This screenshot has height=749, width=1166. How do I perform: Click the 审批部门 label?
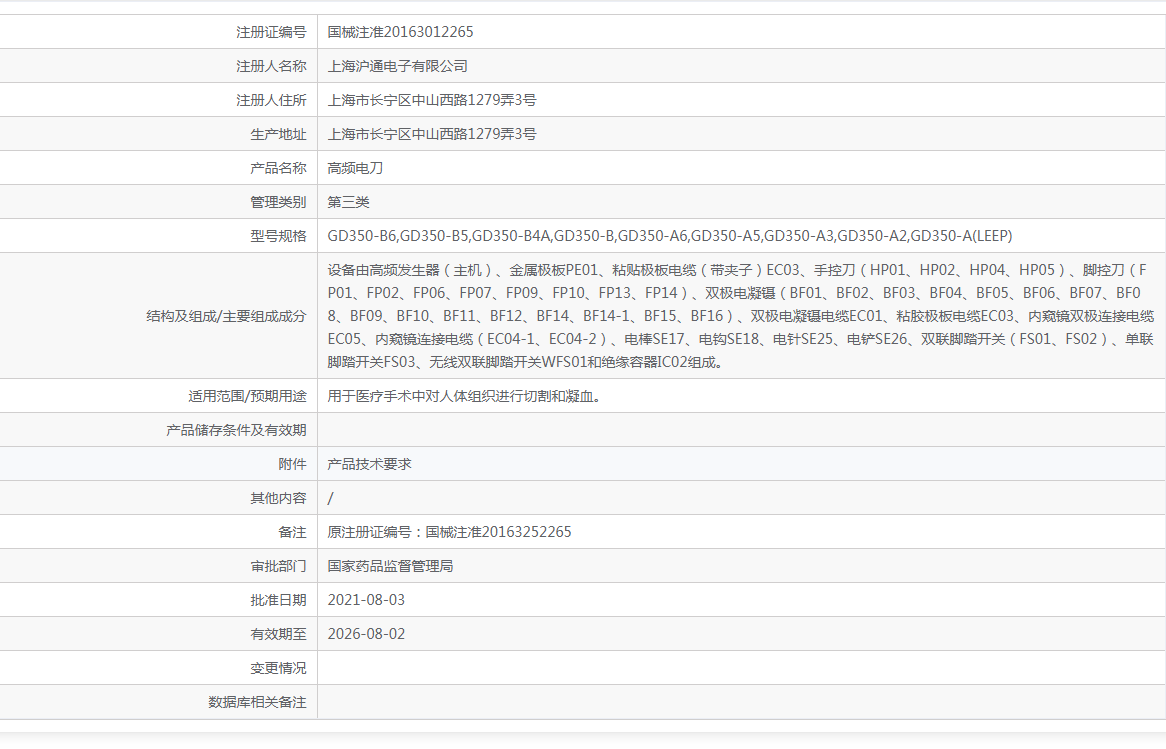pos(278,567)
